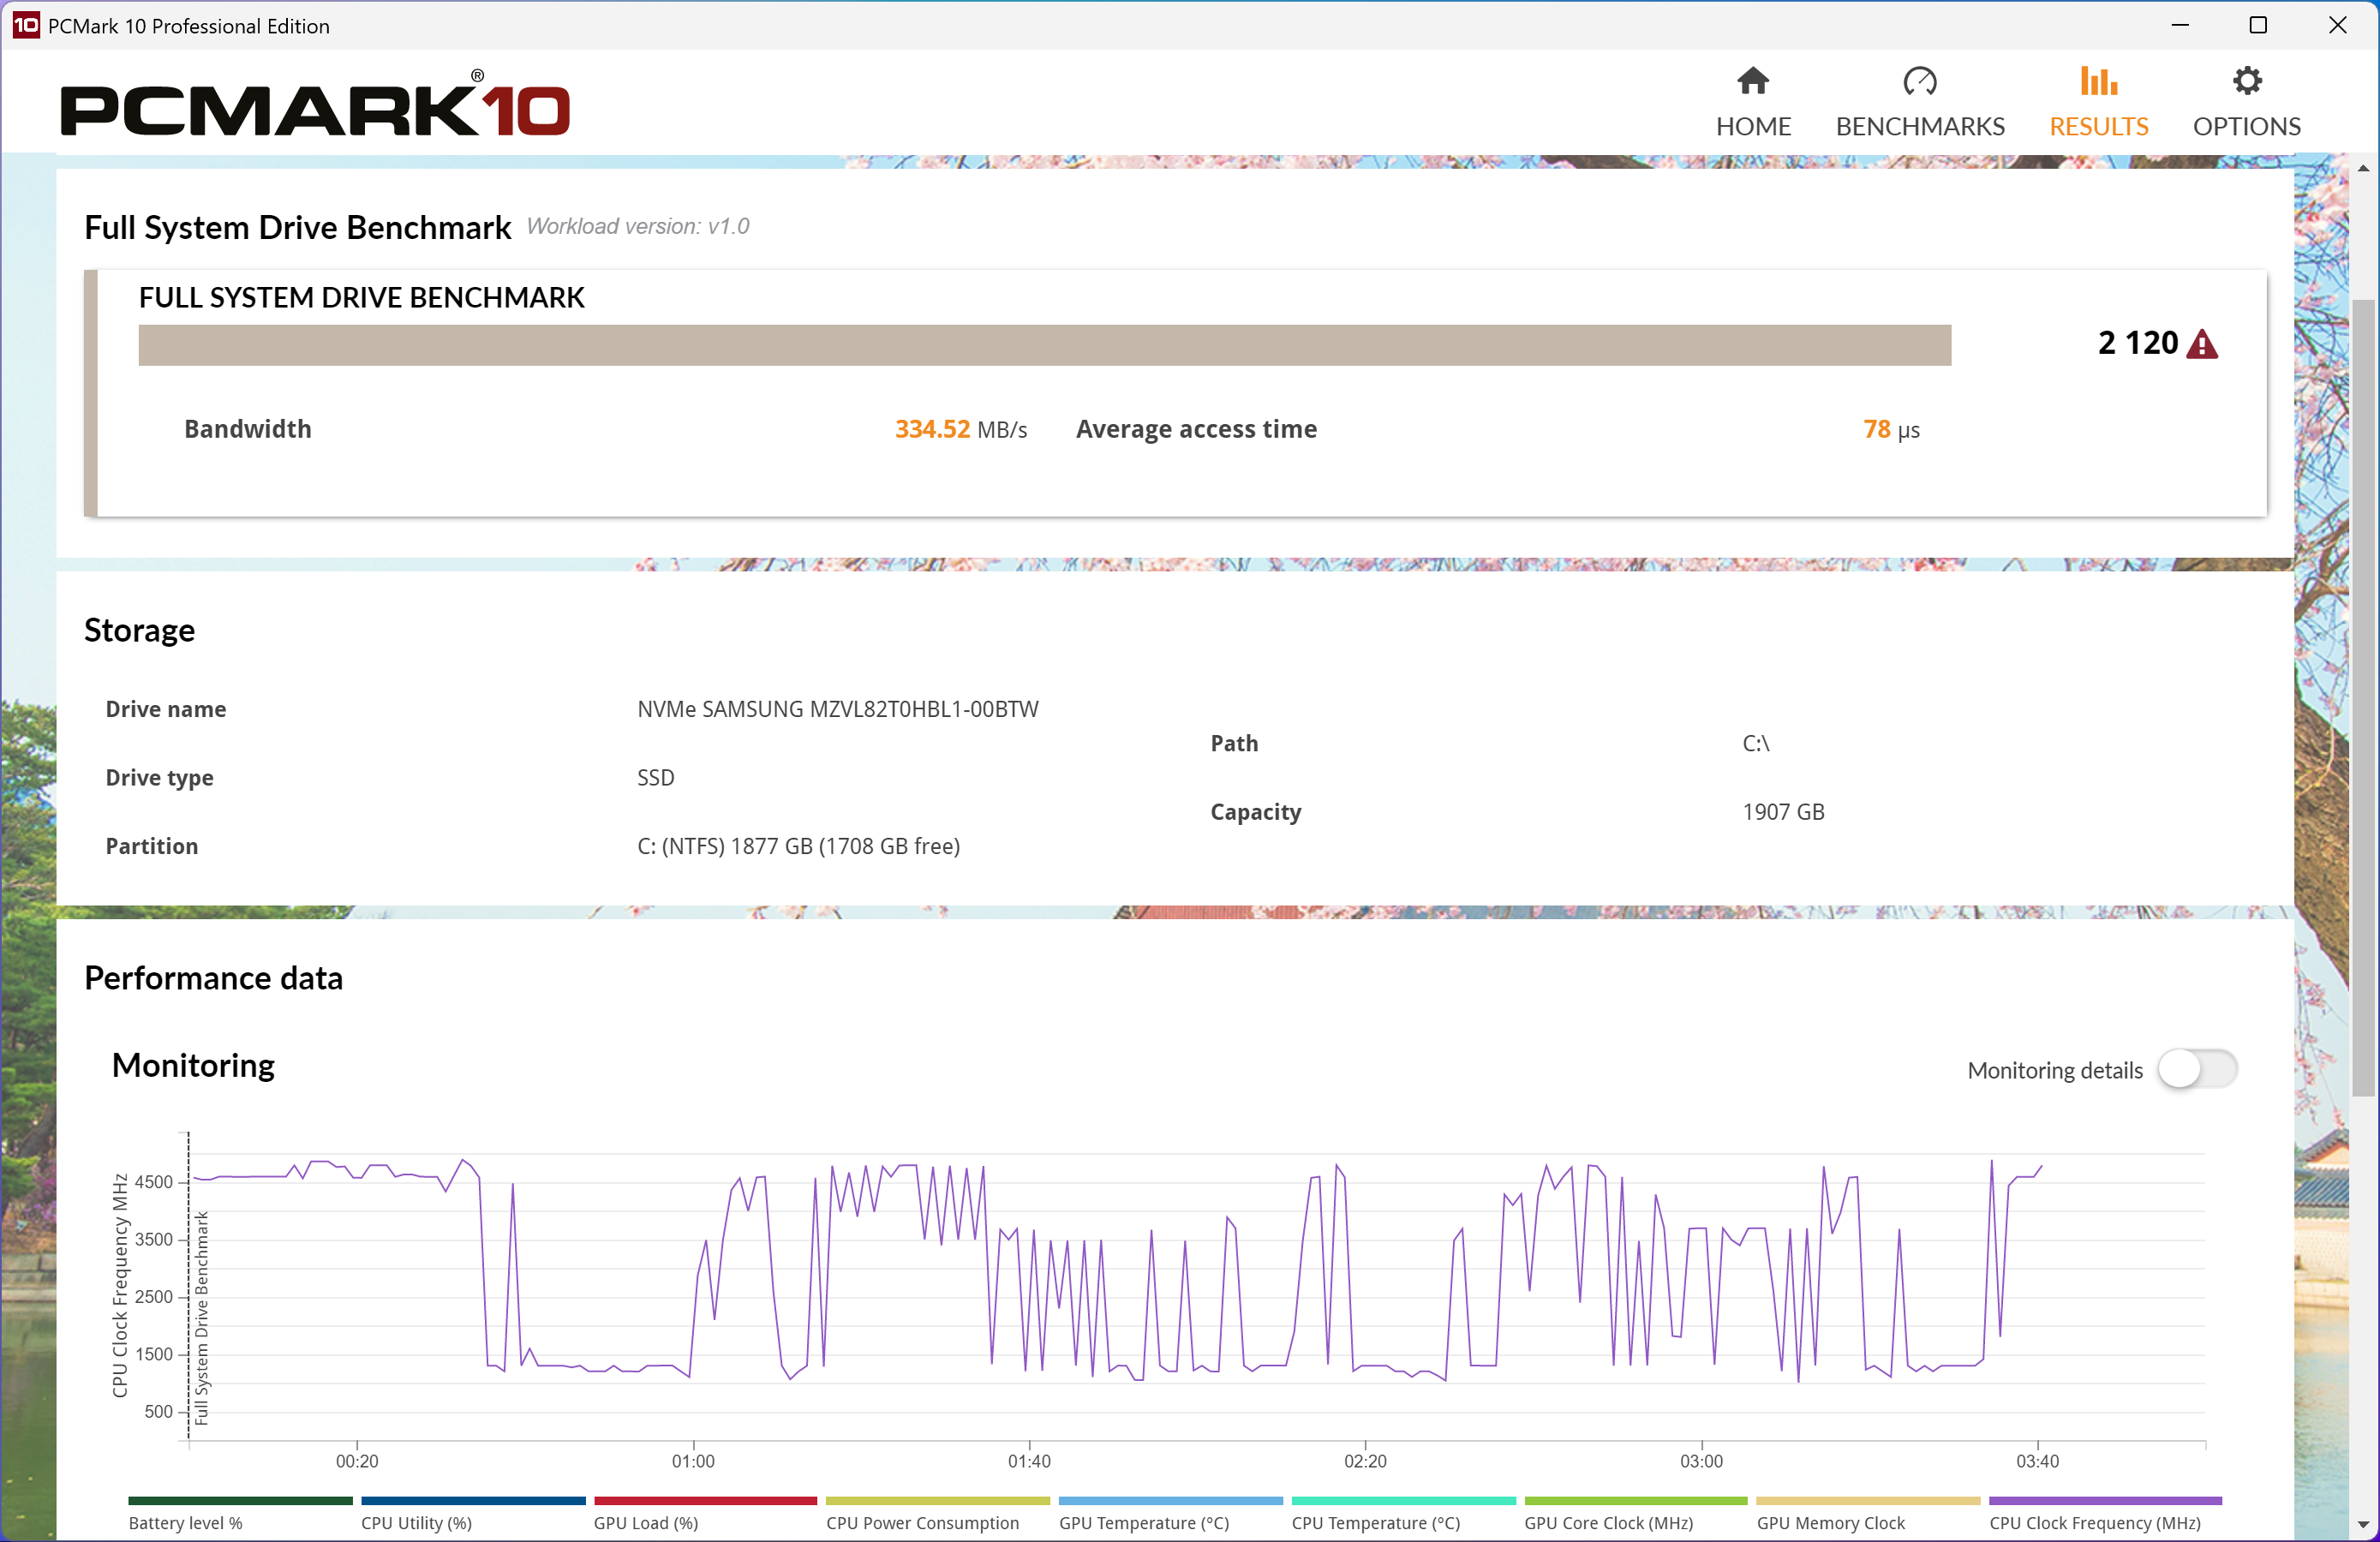
Task: Select the HOME menu label
Action: (x=1753, y=127)
